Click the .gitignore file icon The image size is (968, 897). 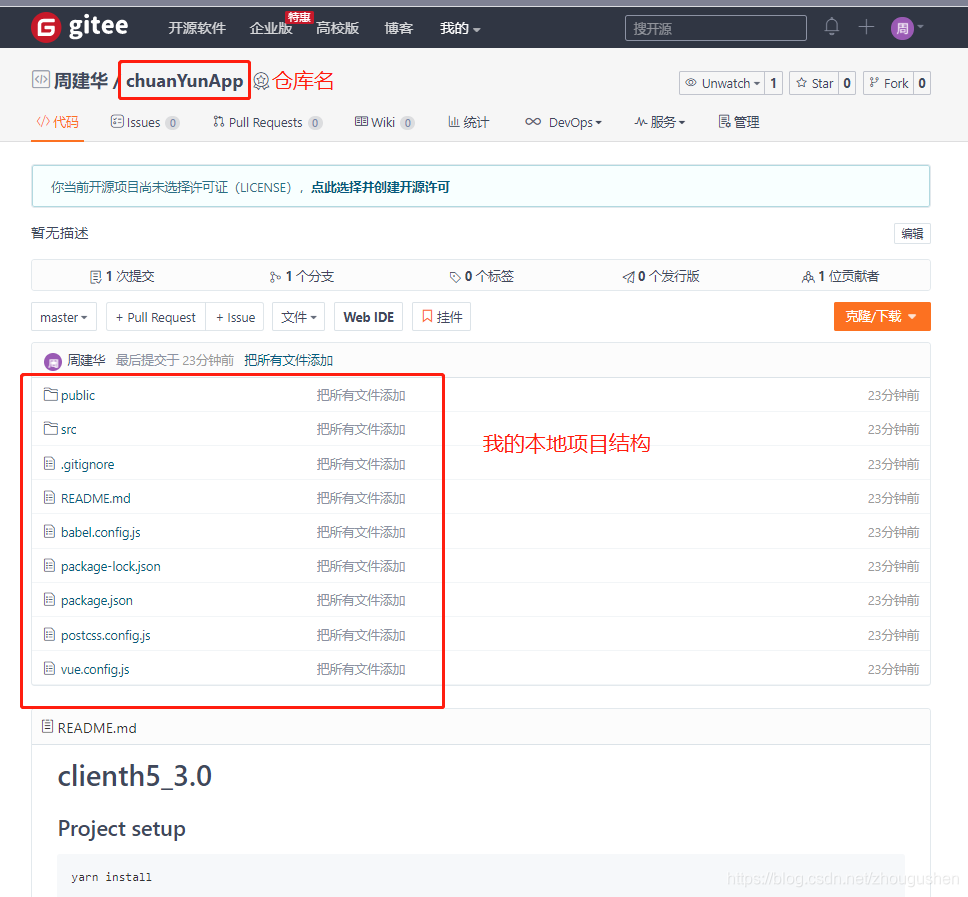coord(49,463)
